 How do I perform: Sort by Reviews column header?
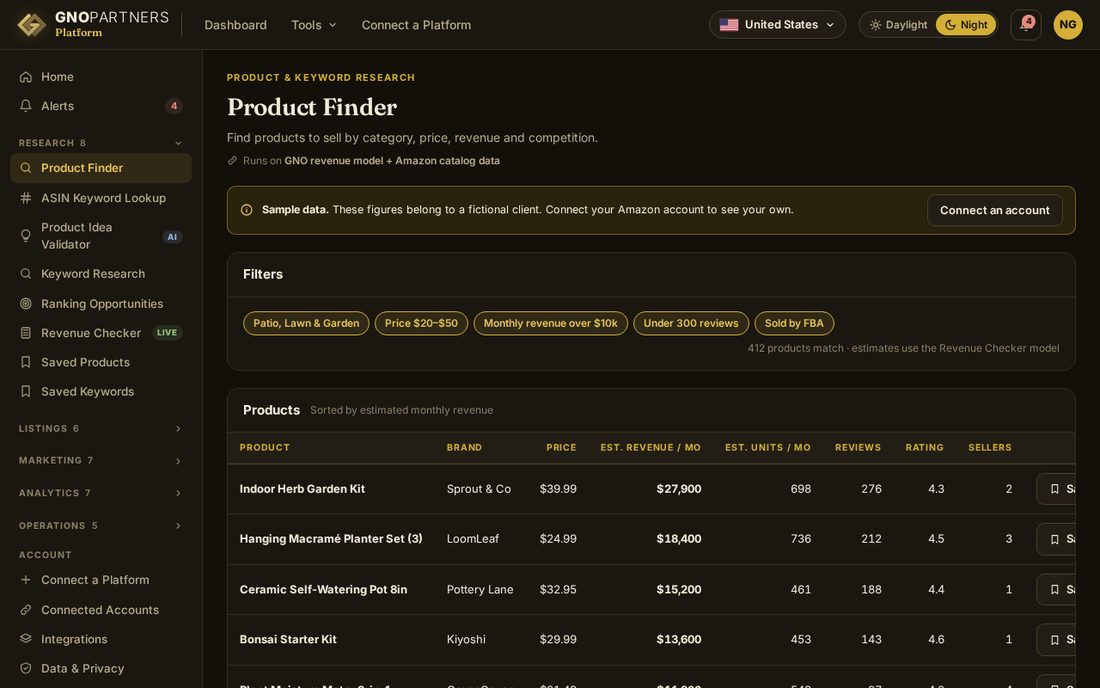[858, 447]
